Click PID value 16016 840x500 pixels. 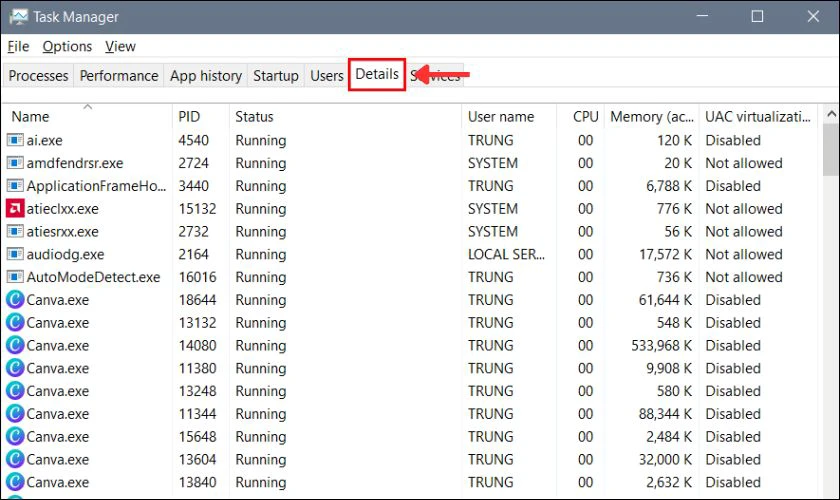pos(197,277)
